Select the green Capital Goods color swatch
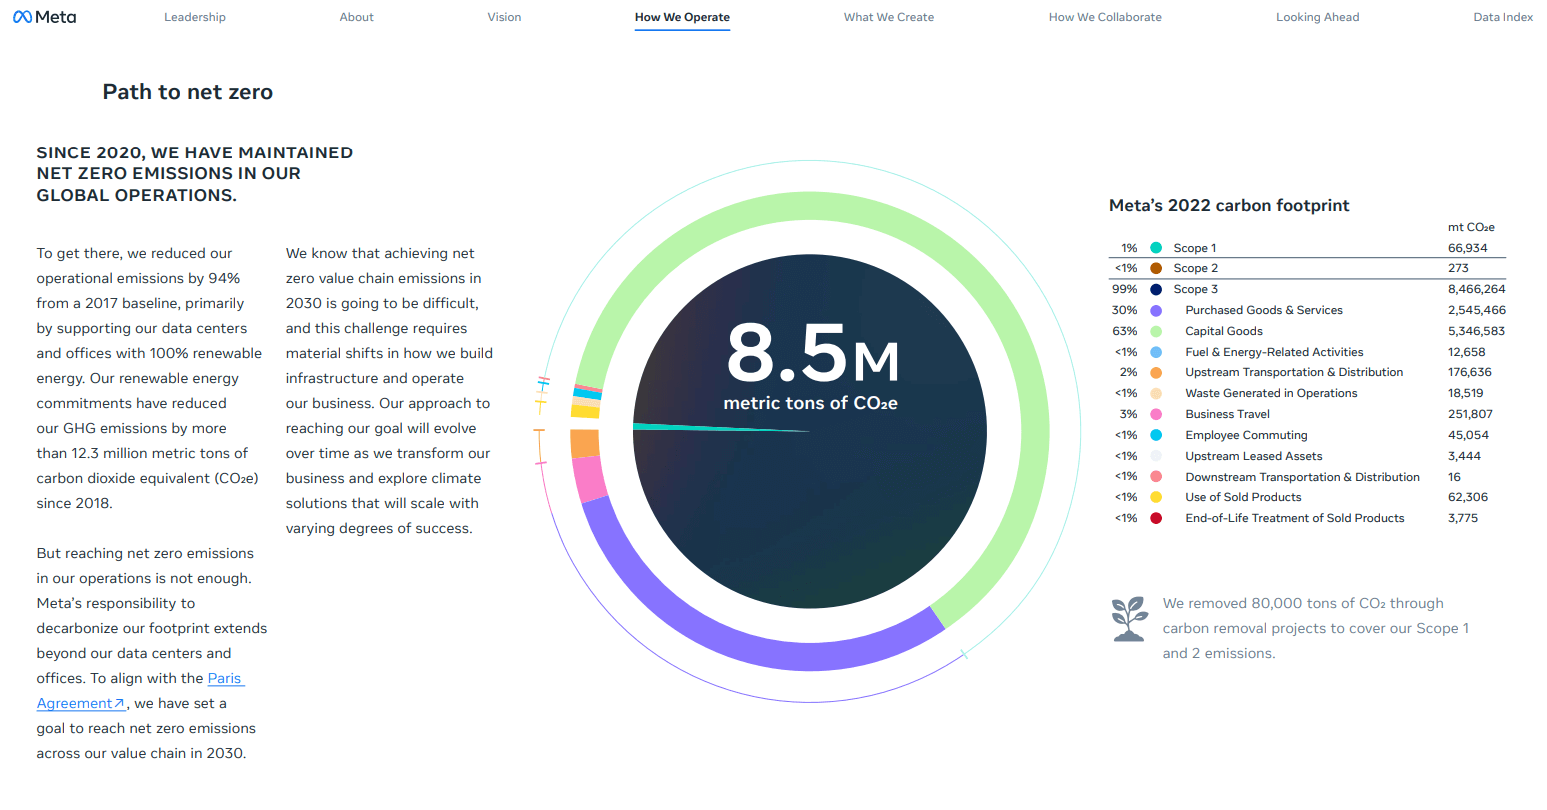This screenshot has height=810, width=1547. point(1154,330)
